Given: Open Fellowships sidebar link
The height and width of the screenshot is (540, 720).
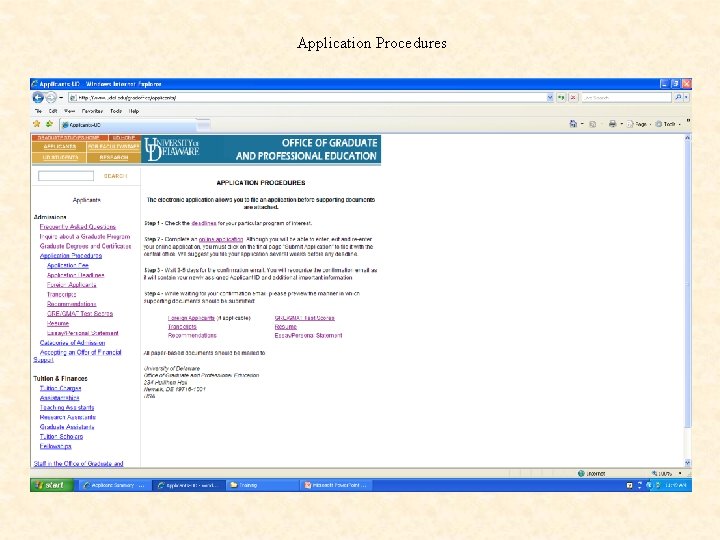Looking at the screenshot, I should [x=56, y=446].
